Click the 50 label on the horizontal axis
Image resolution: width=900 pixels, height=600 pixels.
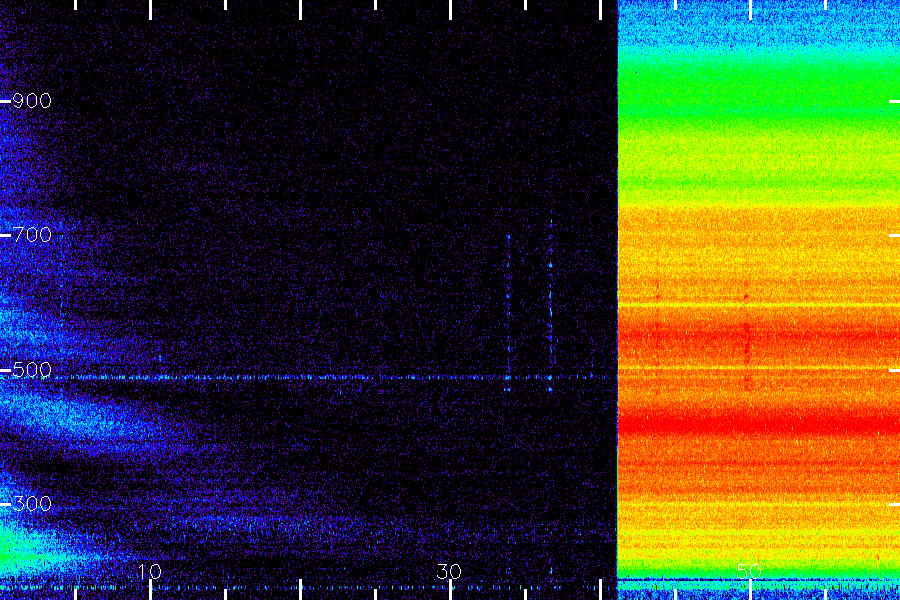[749, 571]
